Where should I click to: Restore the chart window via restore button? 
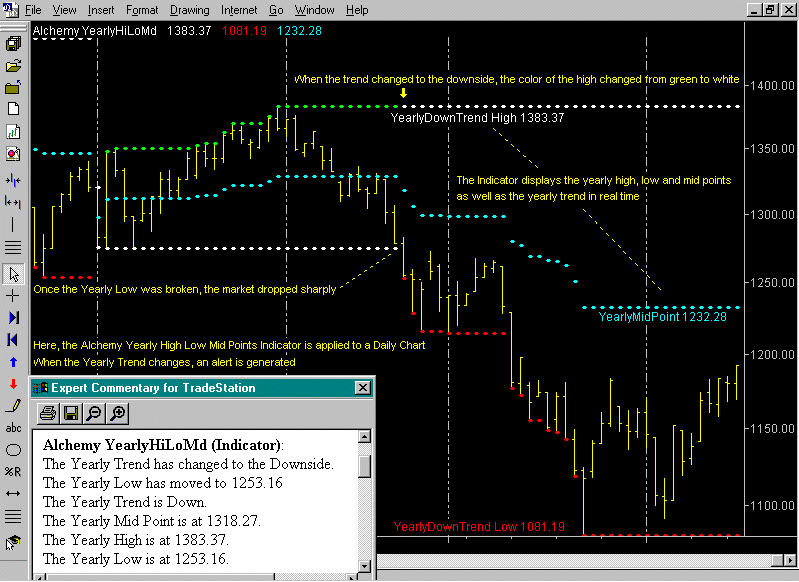[x=770, y=10]
